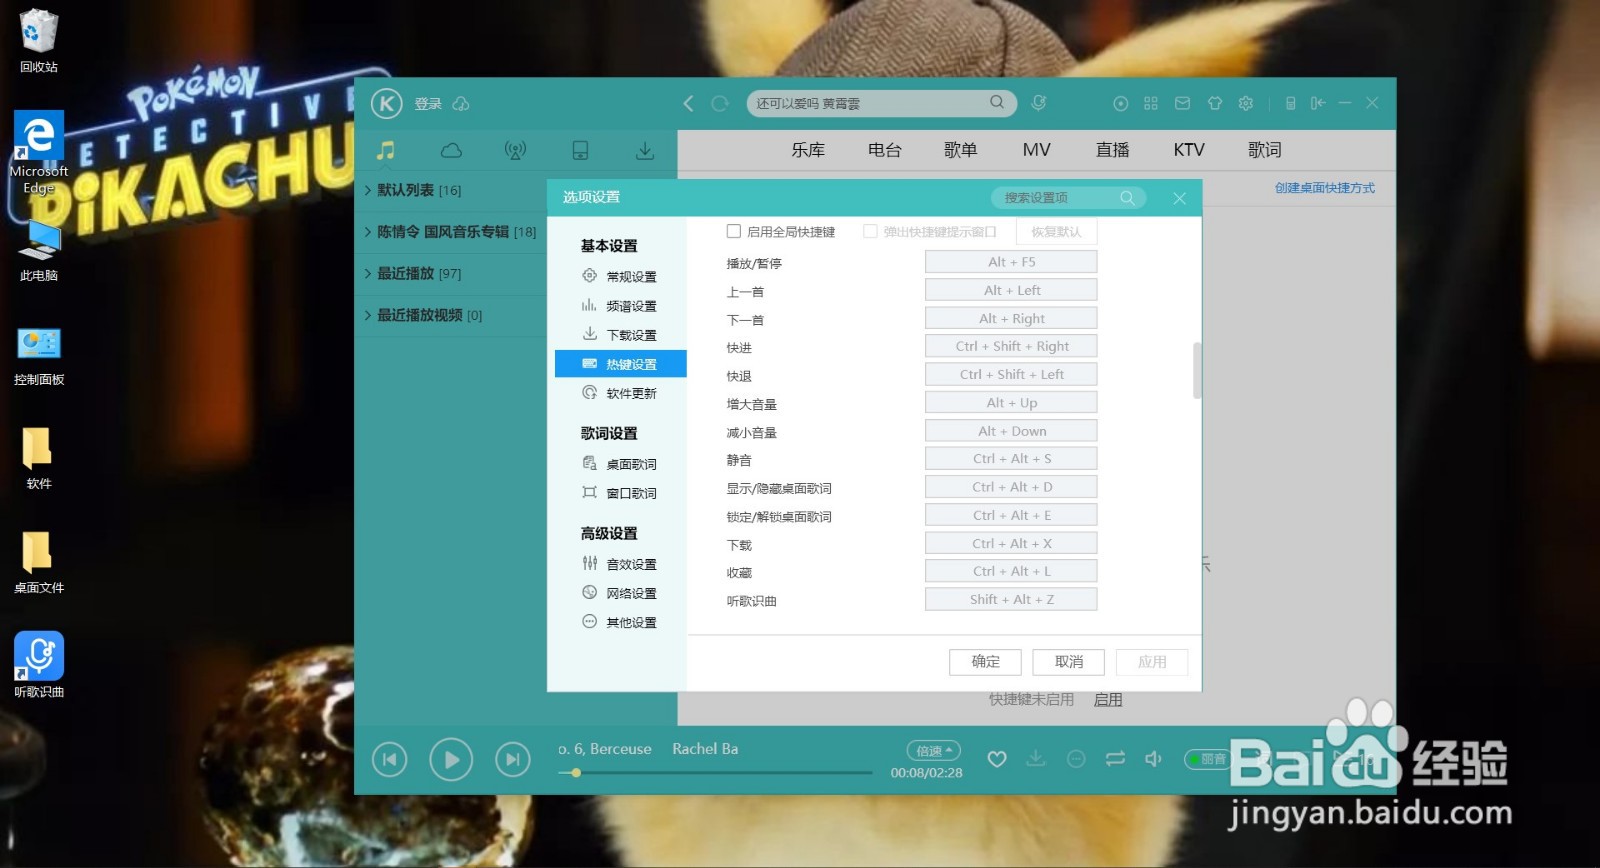Switch to the 歌单 tab
1600x868 pixels.
point(960,150)
